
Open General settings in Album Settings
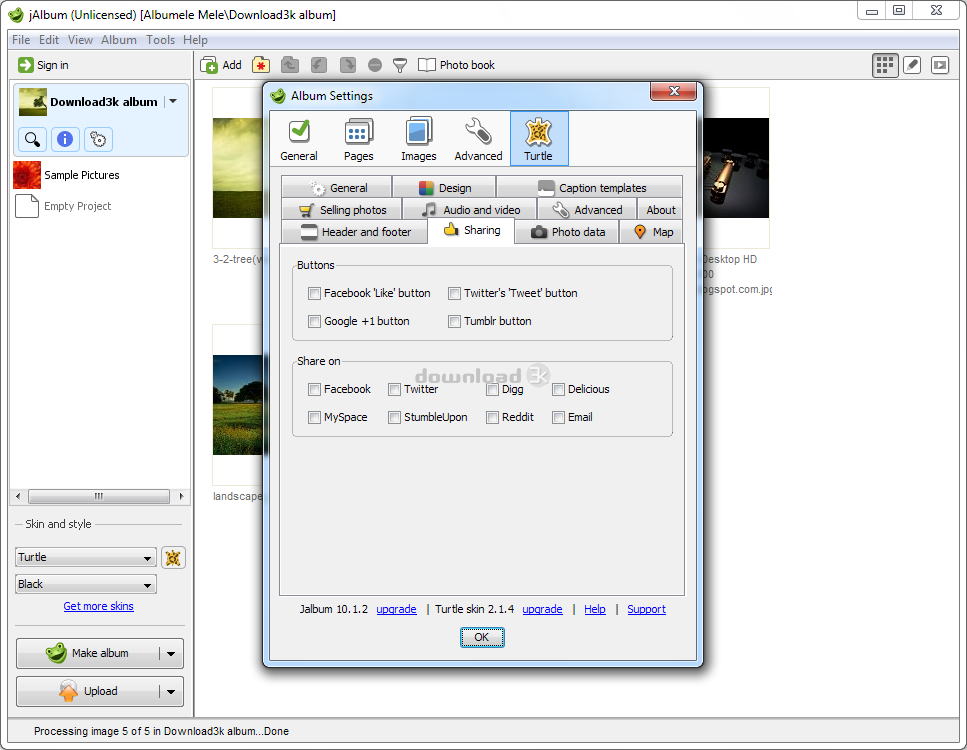299,139
